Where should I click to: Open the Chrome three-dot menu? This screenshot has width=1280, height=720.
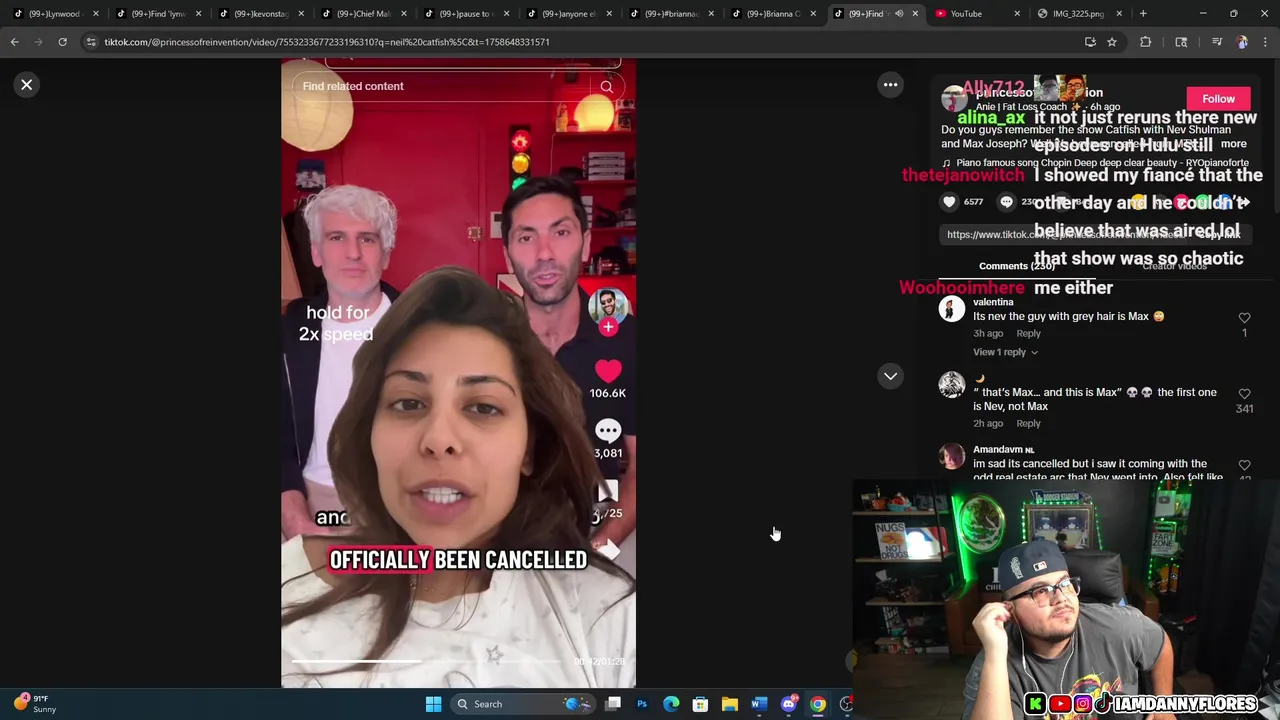1265,42
